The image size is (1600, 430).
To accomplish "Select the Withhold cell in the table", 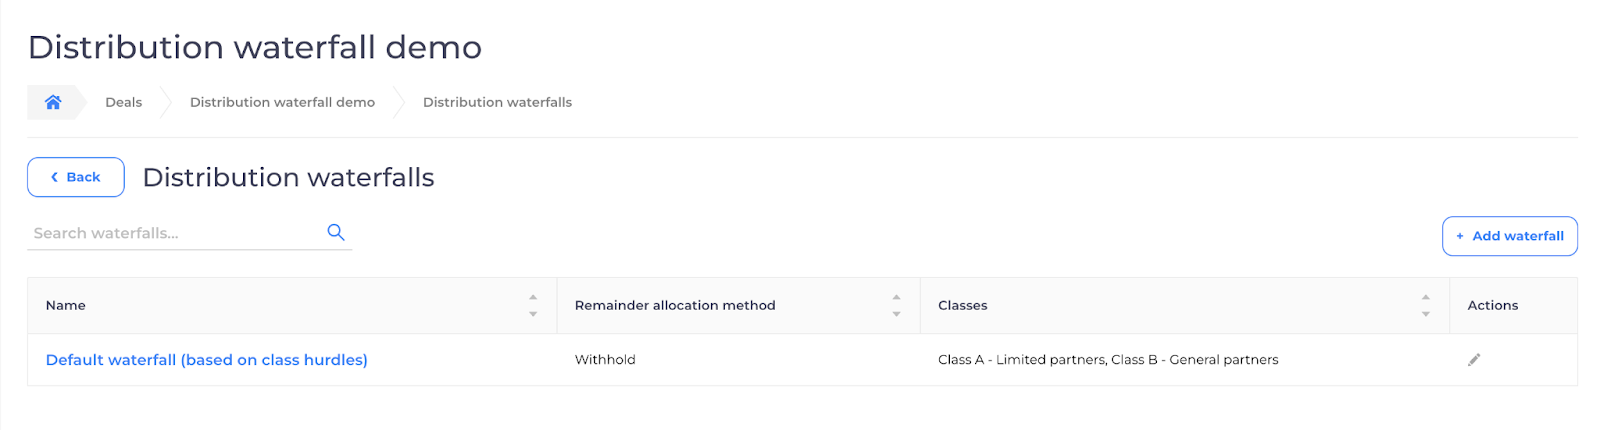I will [605, 360].
